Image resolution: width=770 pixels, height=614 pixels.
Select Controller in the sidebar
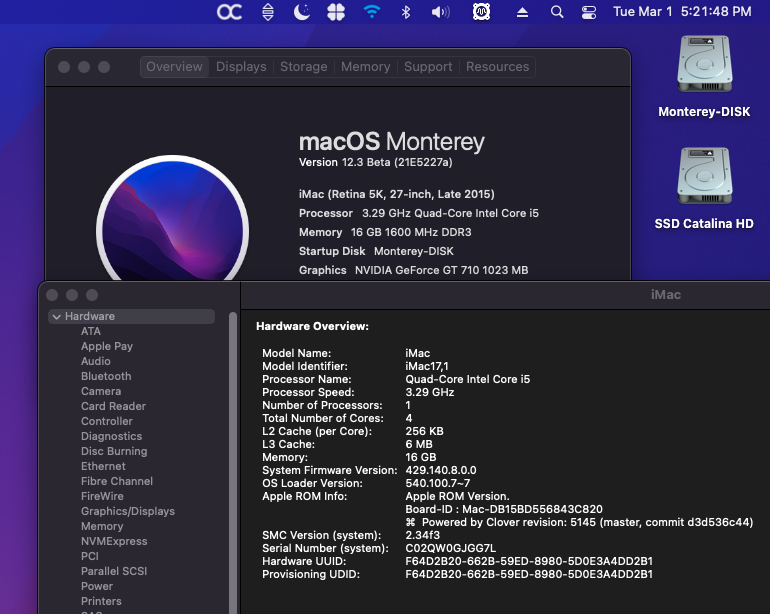pyautogui.click(x=107, y=421)
